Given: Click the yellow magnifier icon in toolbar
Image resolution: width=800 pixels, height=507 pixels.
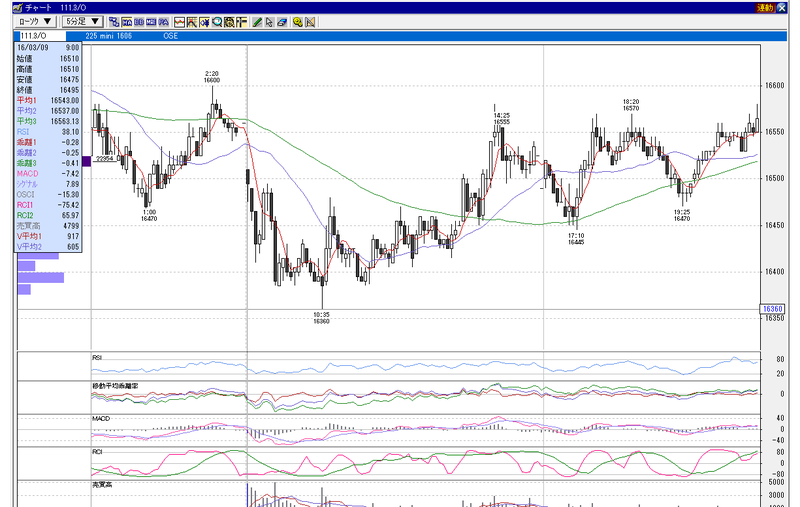Looking at the screenshot, I should tap(297, 21).
